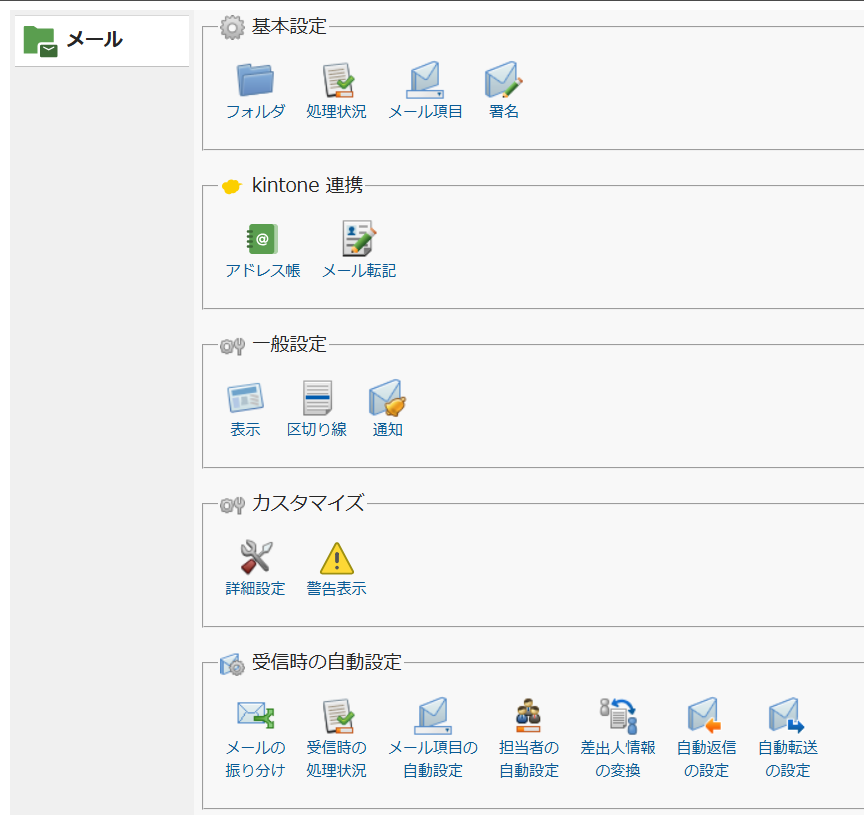The height and width of the screenshot is (821, 864).
Task: Click the 受信時の処理状況 icon
Action: coord(337,716)
